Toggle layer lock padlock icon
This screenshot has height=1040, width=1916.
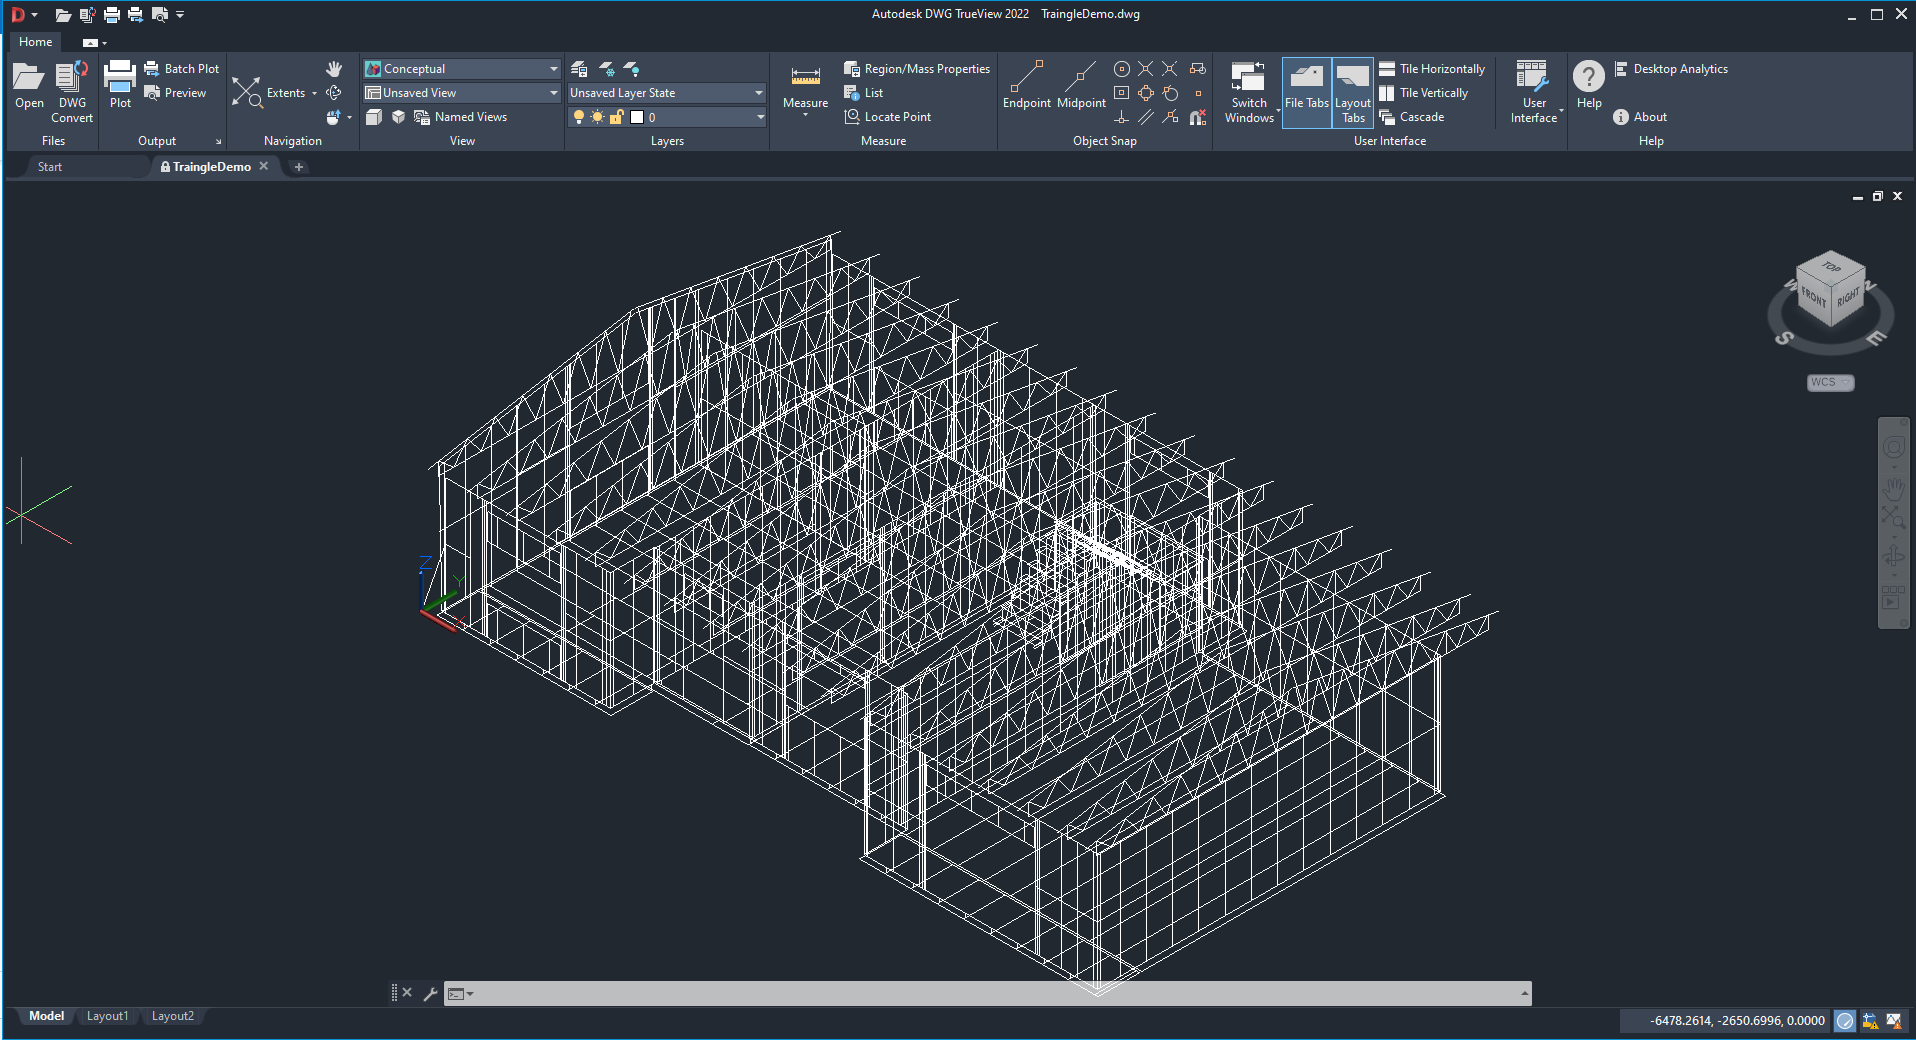(616, 117)
